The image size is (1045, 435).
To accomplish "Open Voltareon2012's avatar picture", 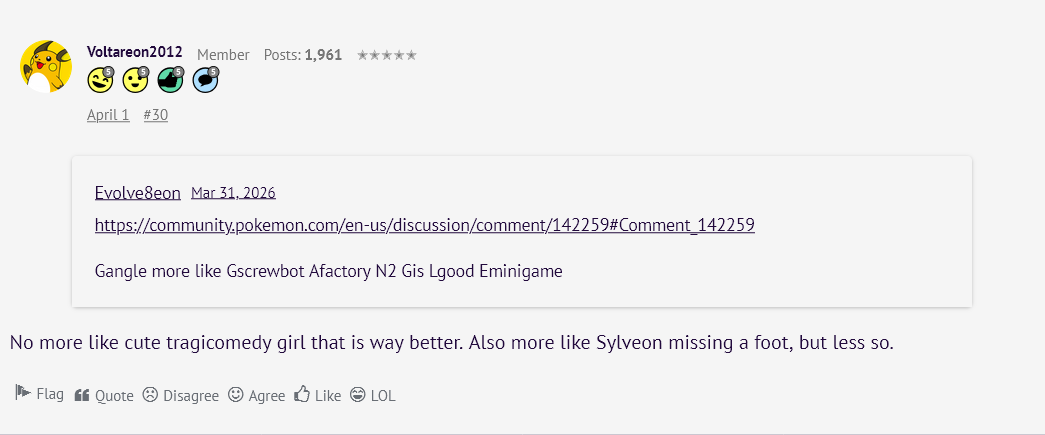I will point(45,67).
